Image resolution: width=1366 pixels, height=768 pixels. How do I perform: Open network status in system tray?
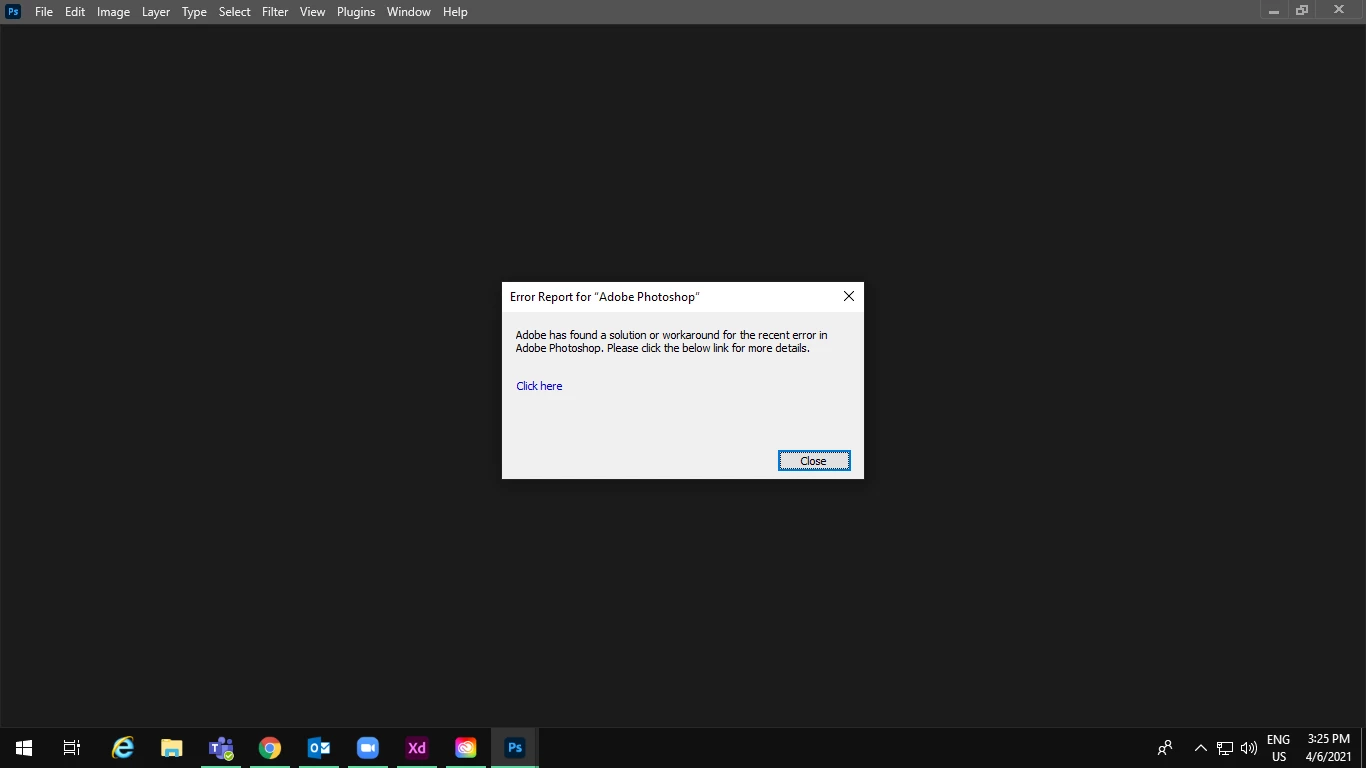1225,748
